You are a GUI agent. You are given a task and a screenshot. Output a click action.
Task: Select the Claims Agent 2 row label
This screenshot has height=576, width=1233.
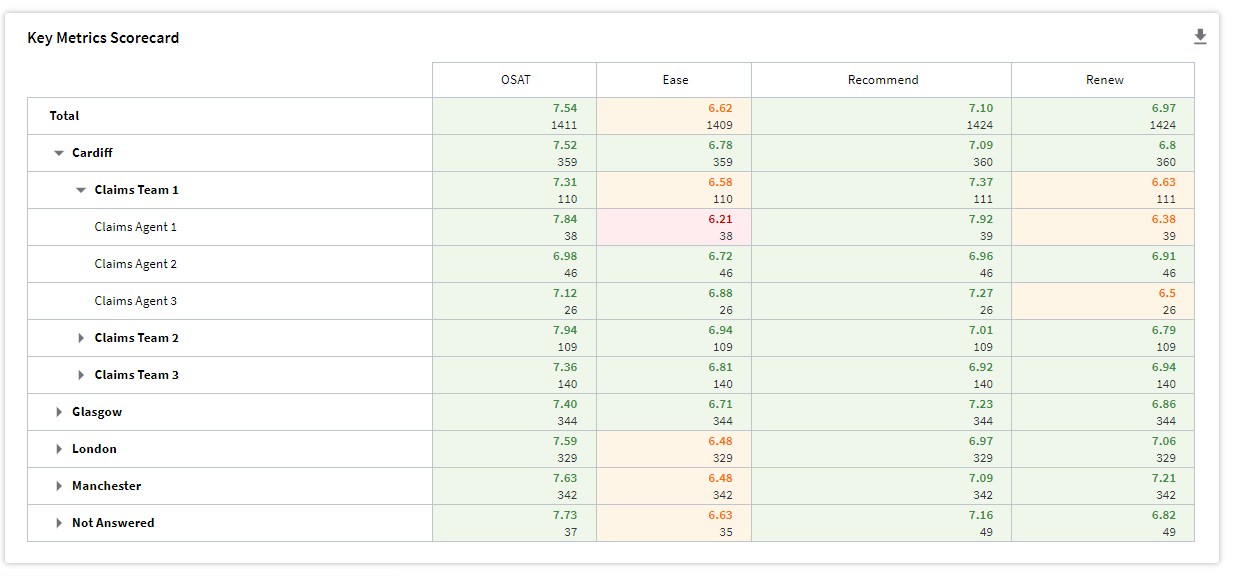coord(136,264)
